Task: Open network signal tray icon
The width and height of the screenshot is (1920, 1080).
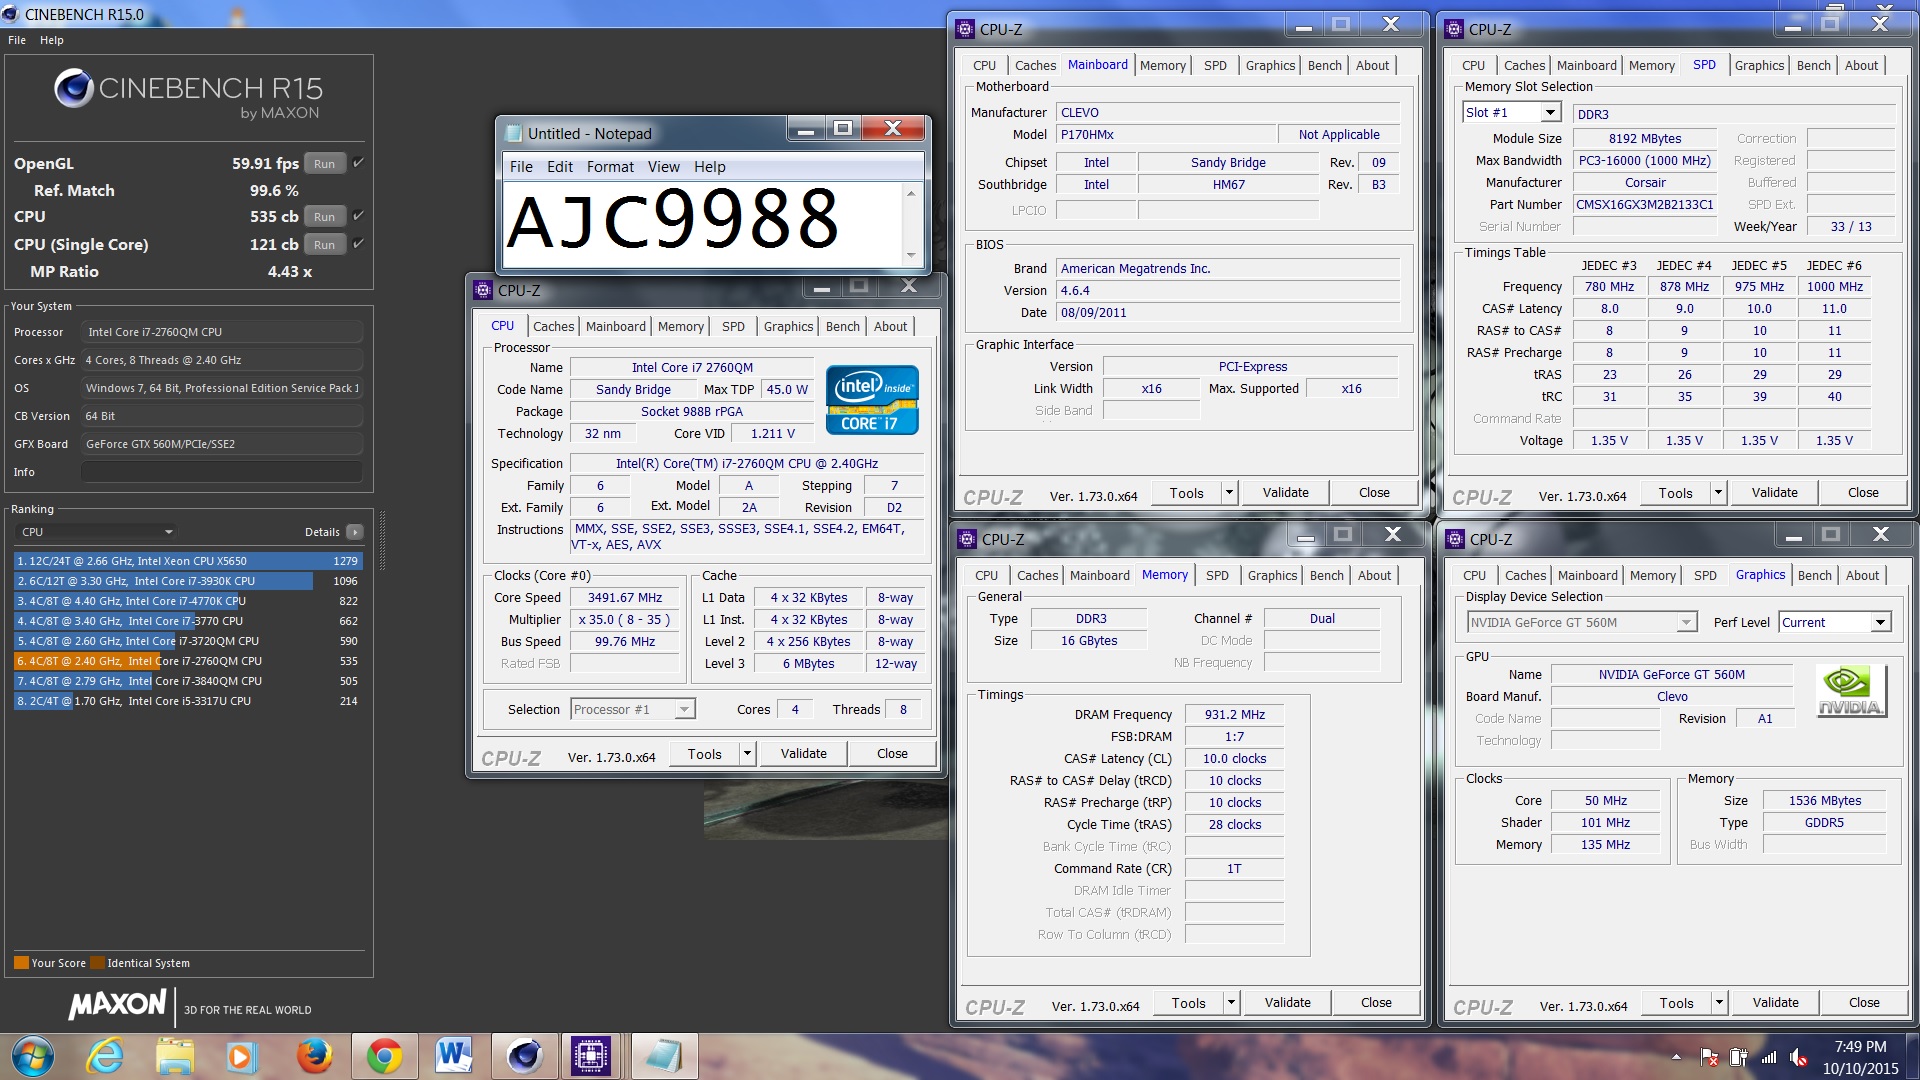Action: pyautogui.click(x=1769, y=1057)
